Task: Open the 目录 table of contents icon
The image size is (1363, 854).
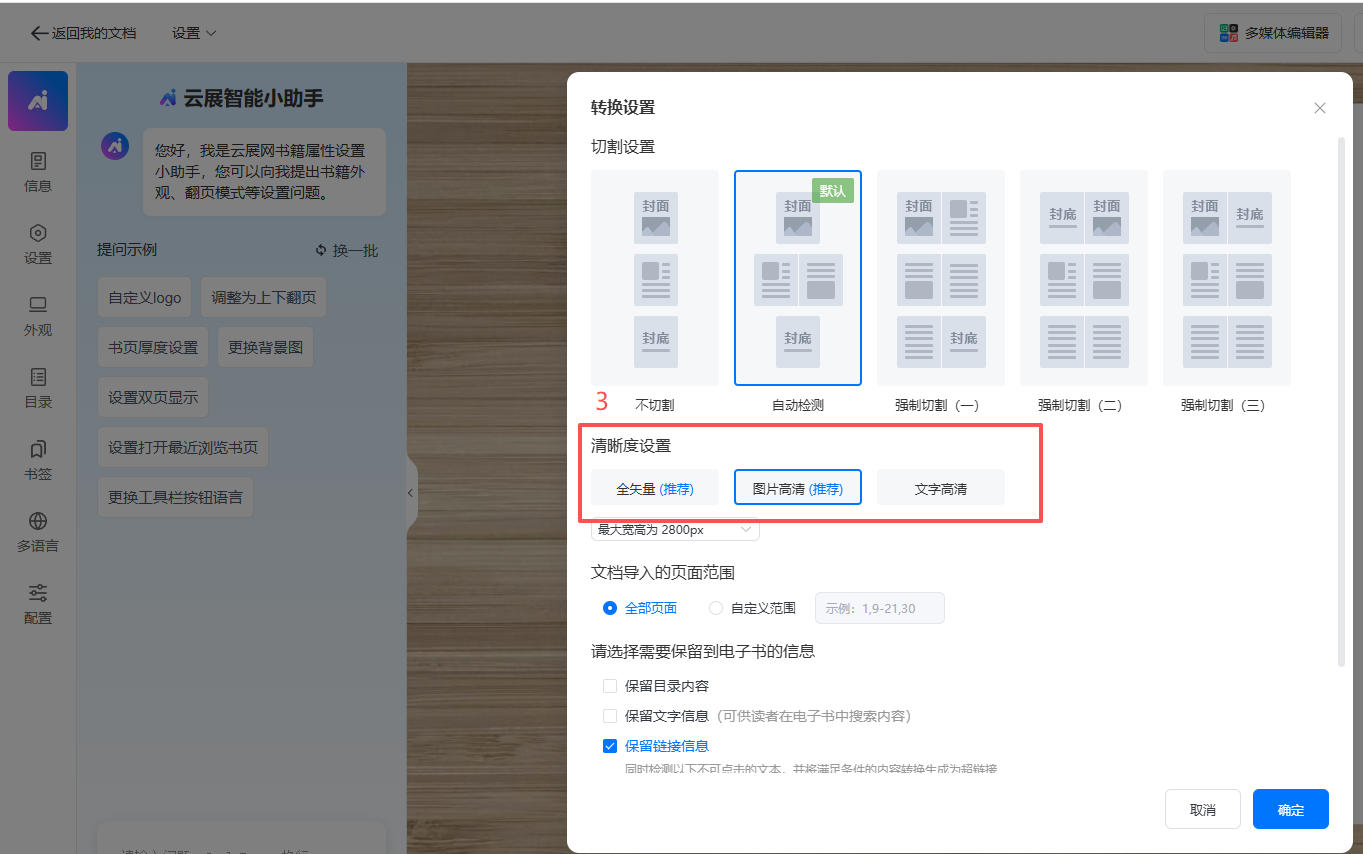Action: point(38,378)
